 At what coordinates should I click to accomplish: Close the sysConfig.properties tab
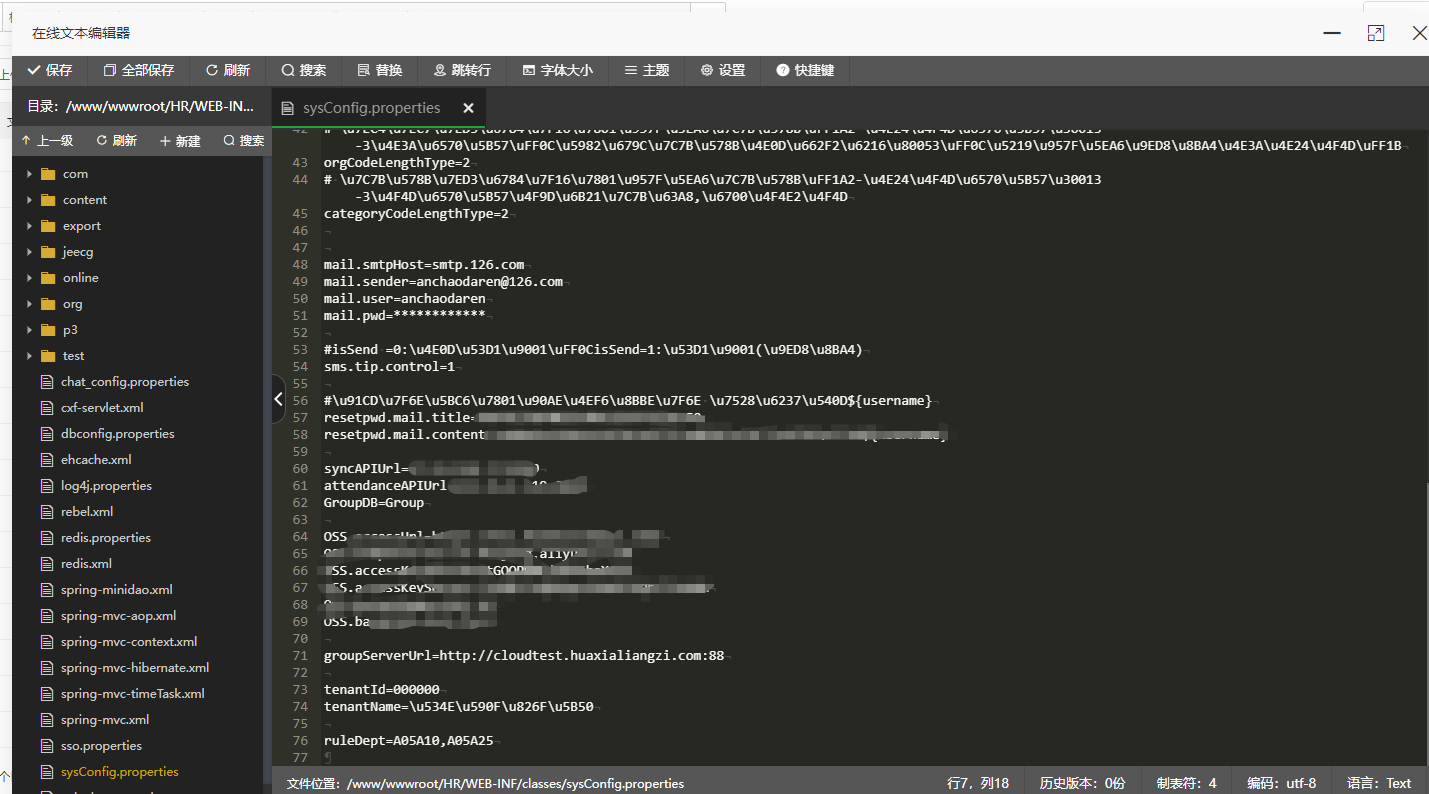[468, 108]
